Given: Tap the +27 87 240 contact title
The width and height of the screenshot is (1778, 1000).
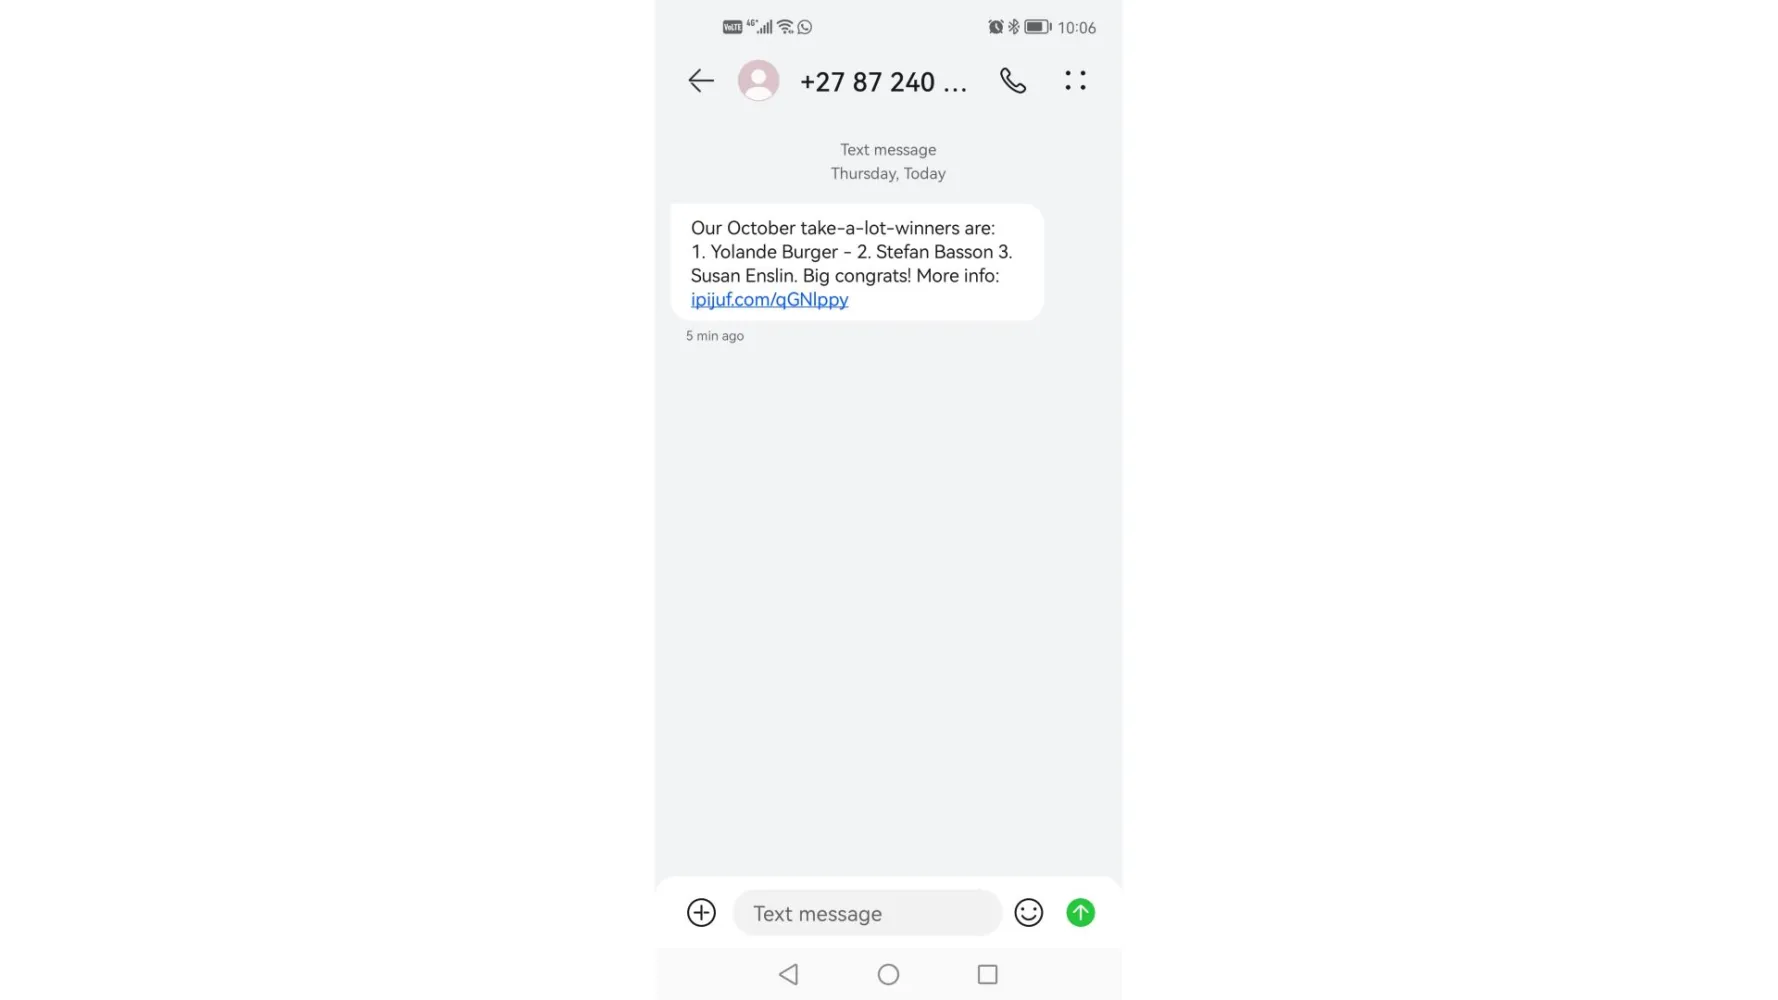Looking at the screenshot, I should click(x=883, y=82).
